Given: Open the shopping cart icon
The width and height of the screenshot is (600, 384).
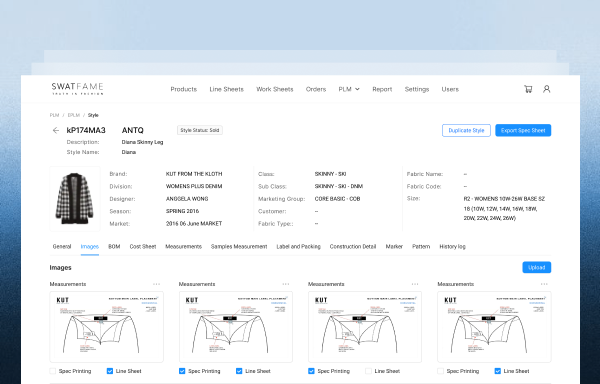Looking at the screenshot, I should [x=528, y=89].
